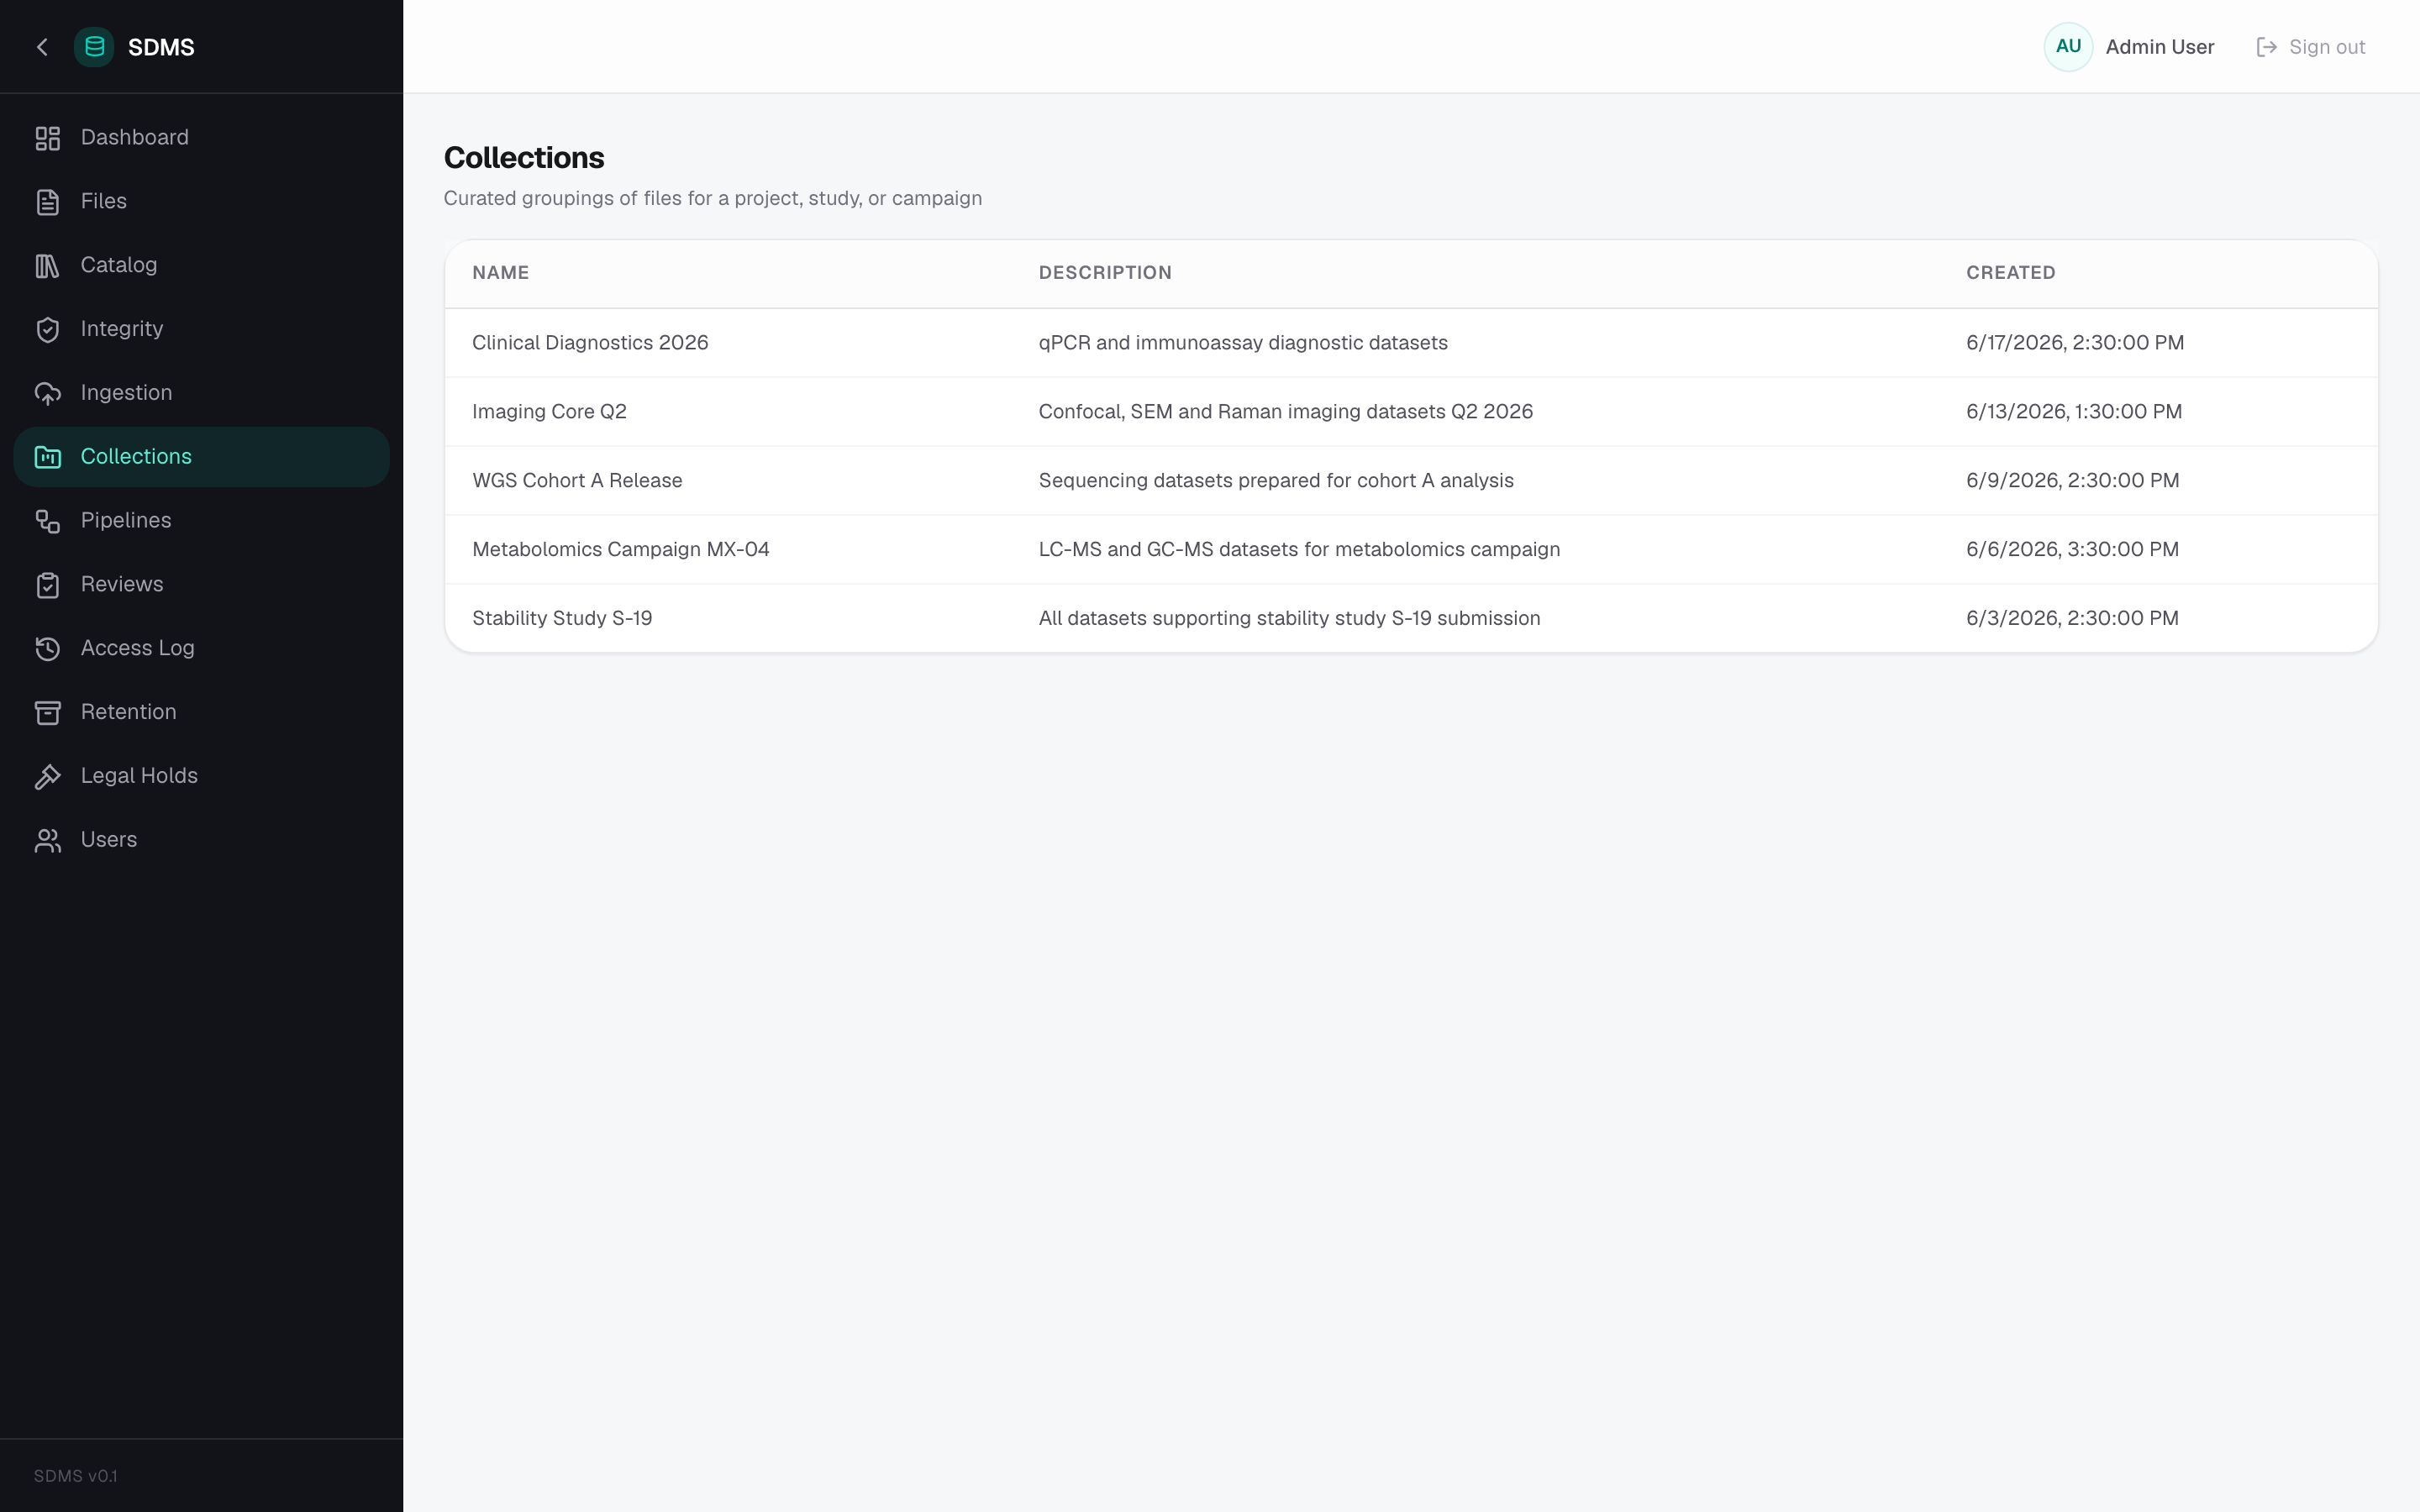Click the Legal Holds gavel icon

pyautogui.click(x=48, y=777)
